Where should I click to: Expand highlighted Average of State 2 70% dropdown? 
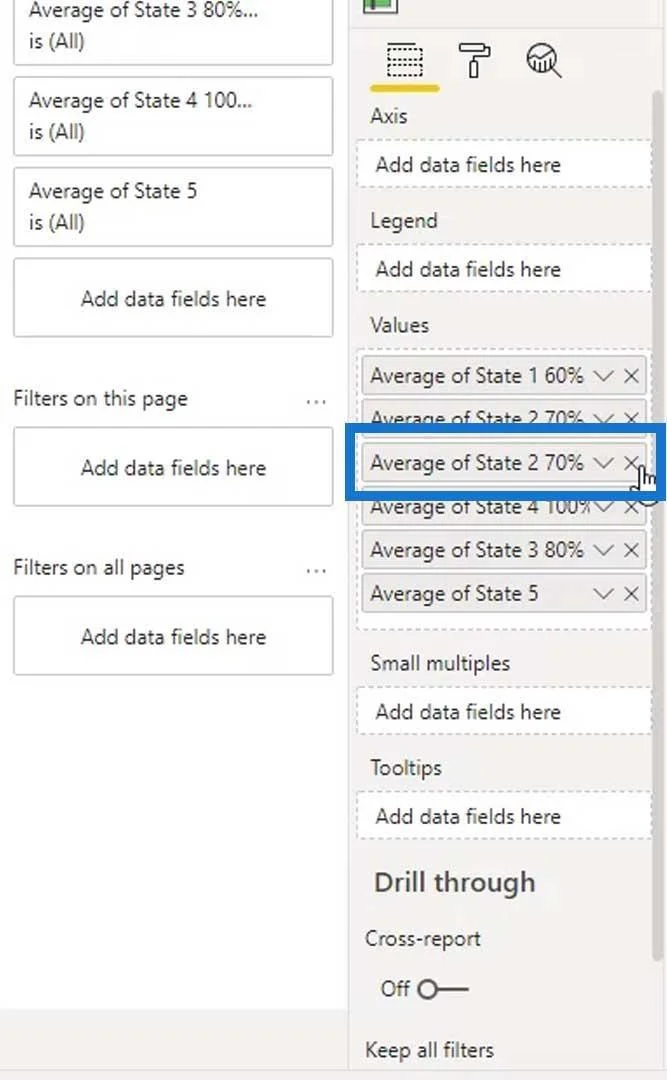pos(603,463)
